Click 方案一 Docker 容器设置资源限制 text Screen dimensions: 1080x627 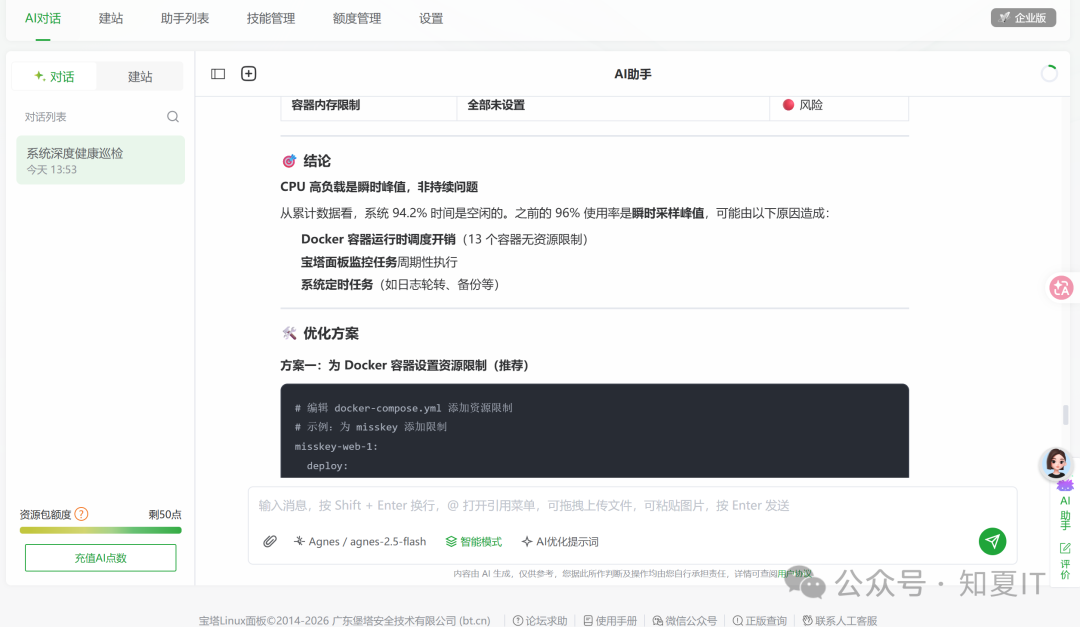404,365
